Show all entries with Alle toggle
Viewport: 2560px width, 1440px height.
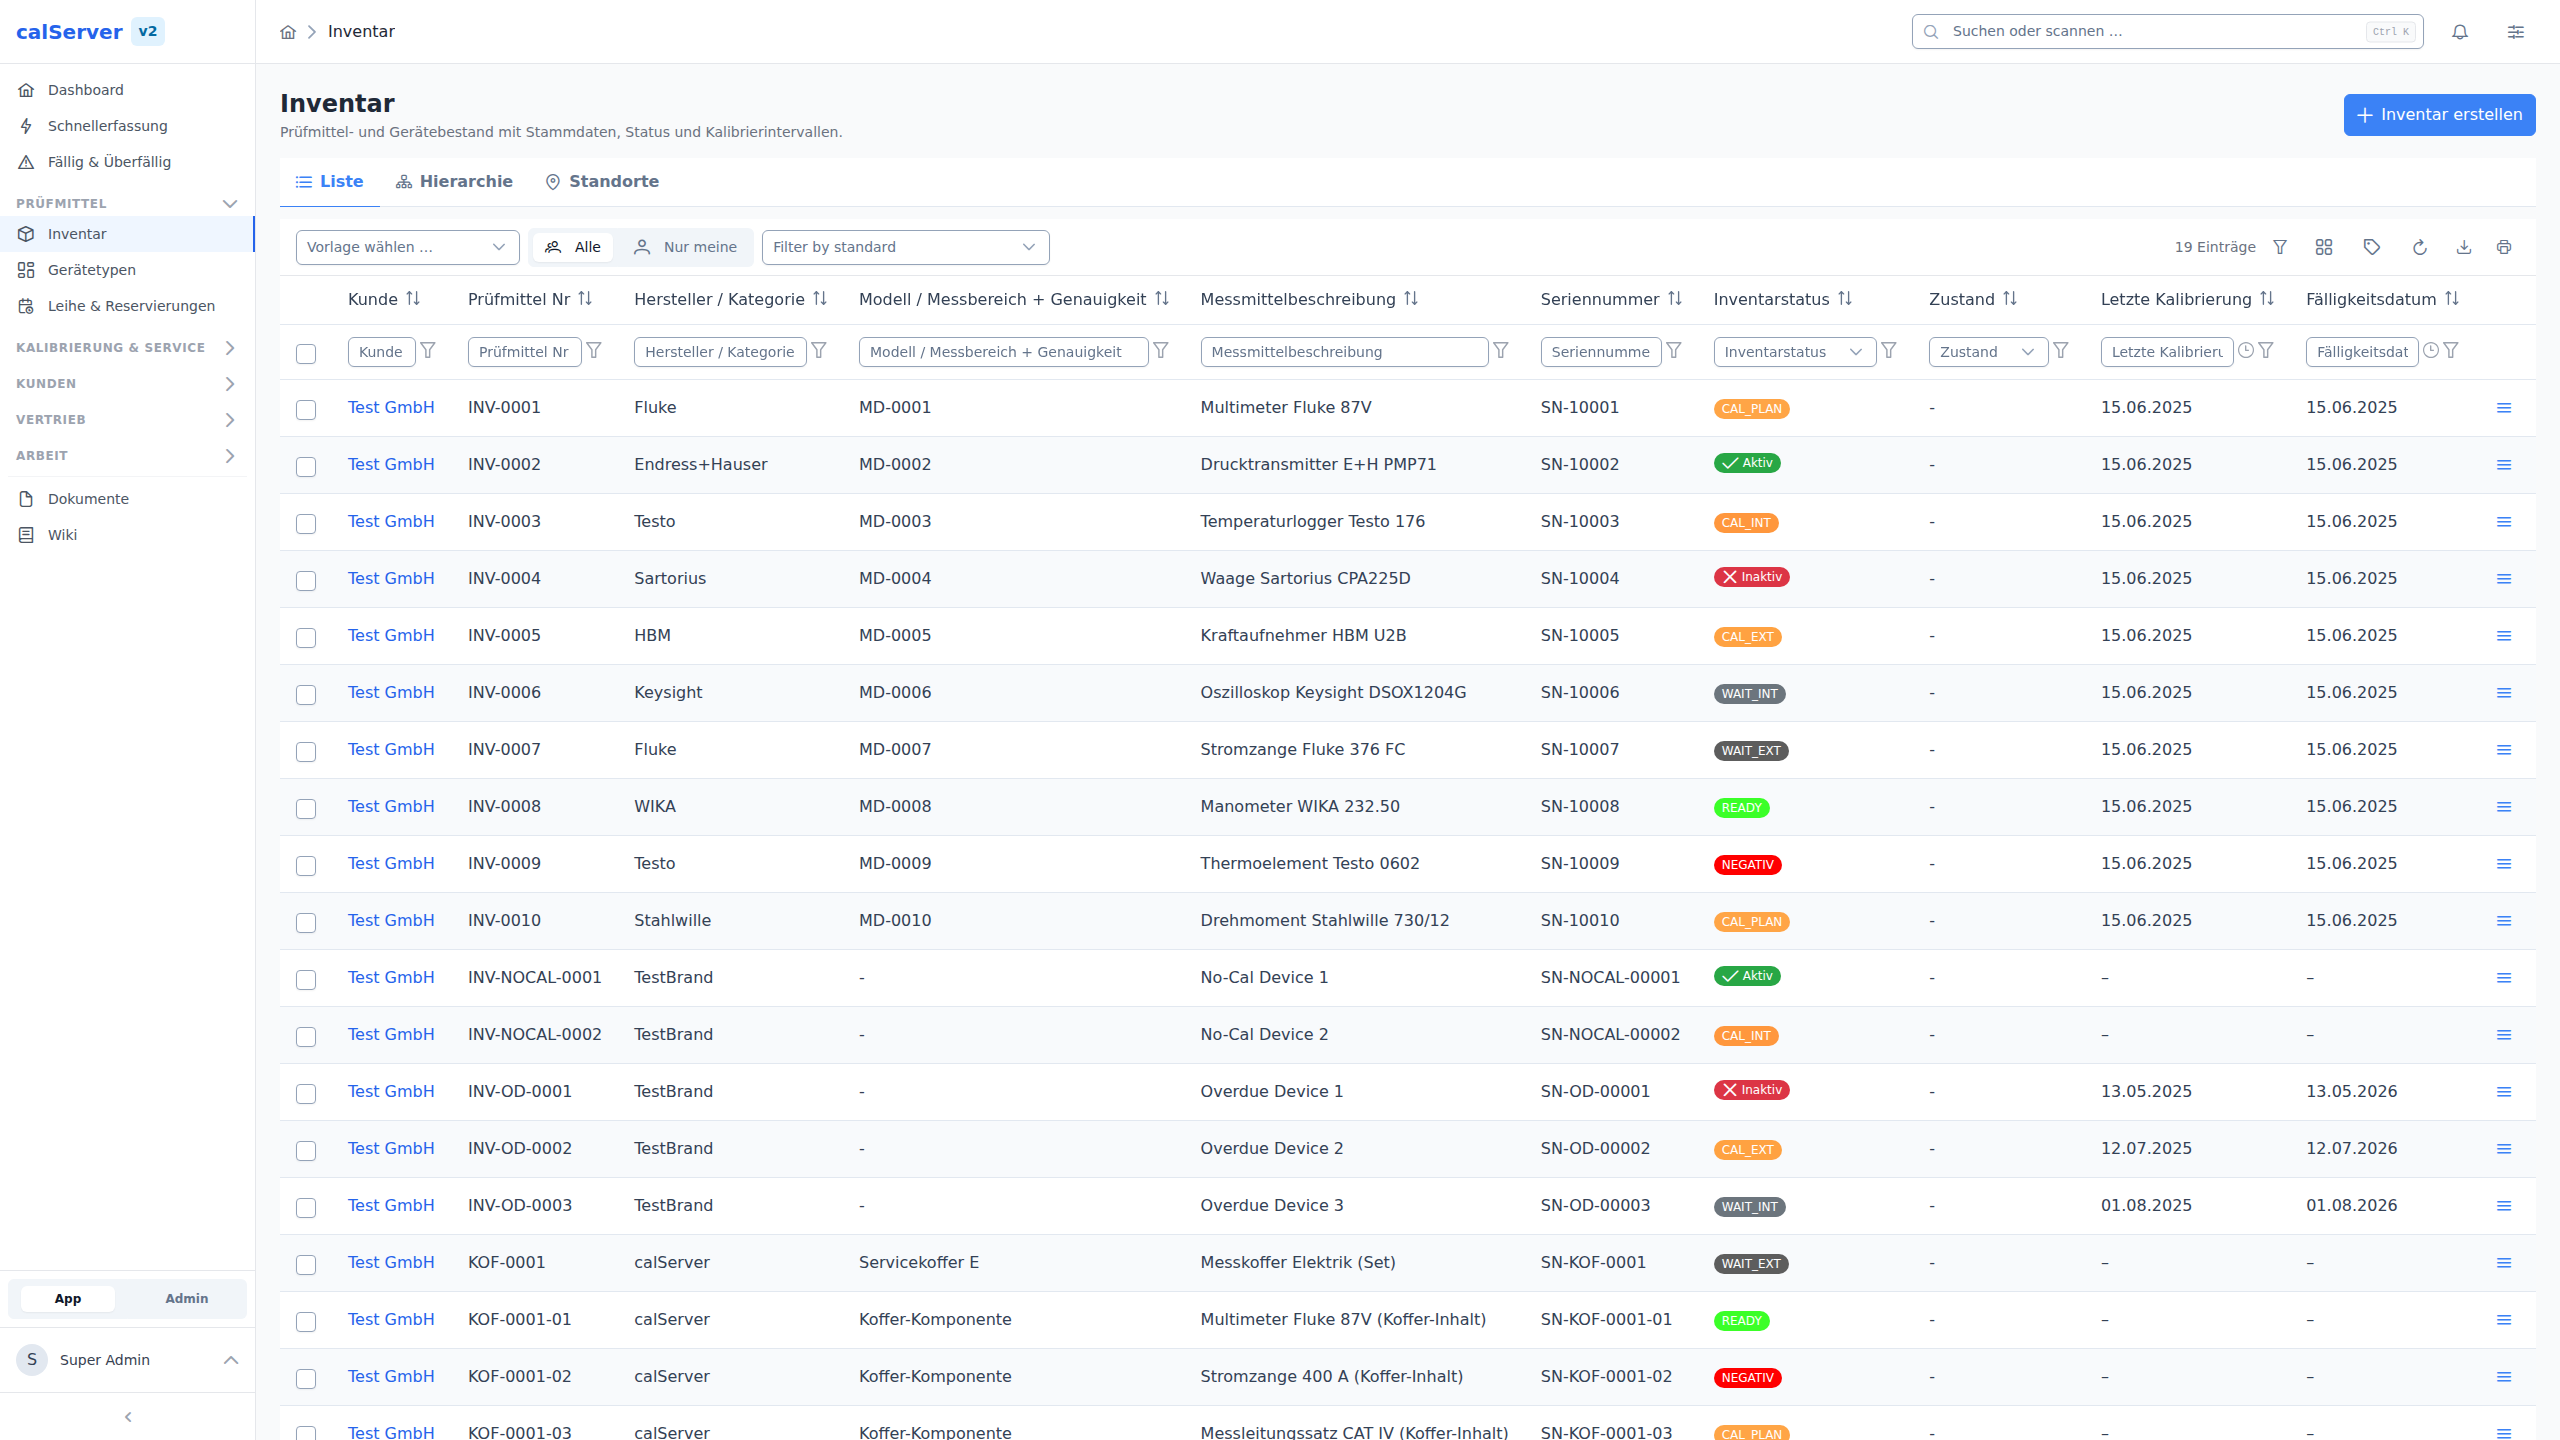click(573, 247)
